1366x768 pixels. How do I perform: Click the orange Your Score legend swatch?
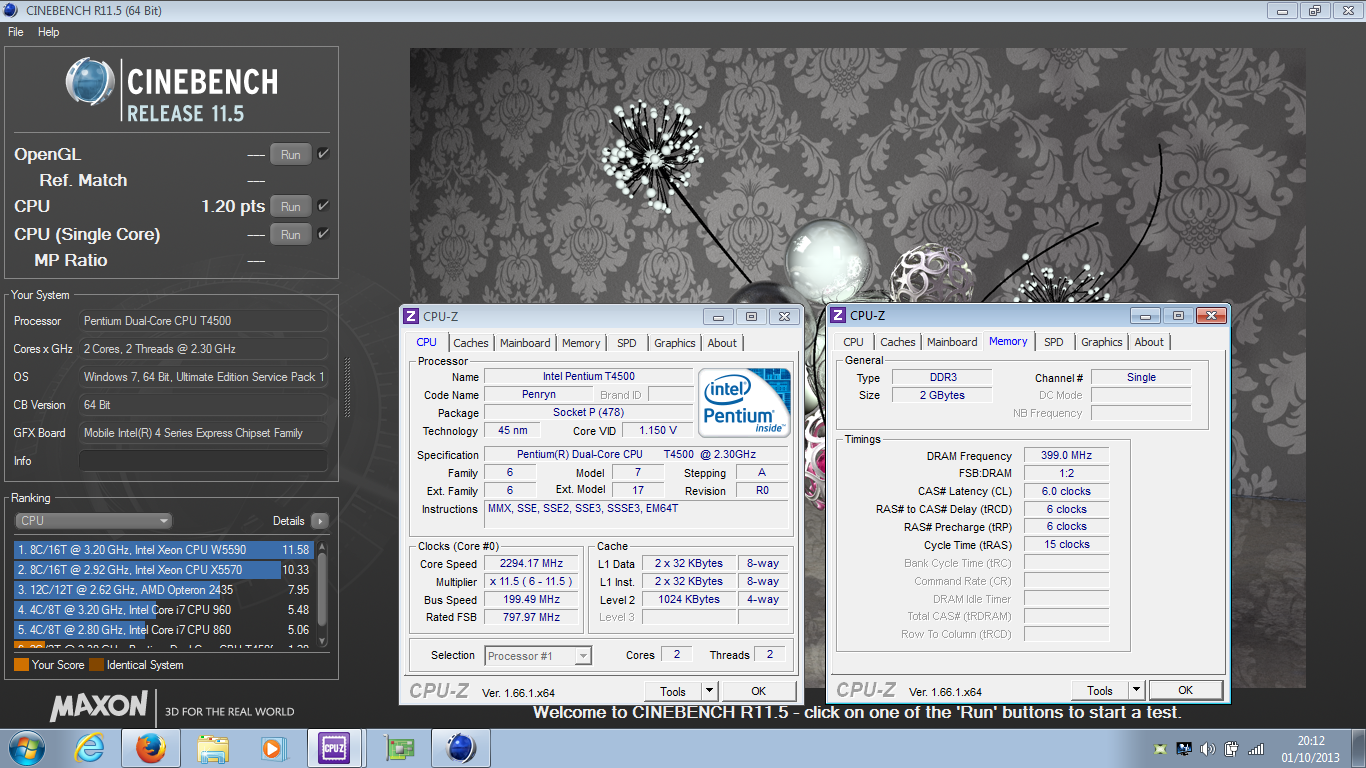coord(21,665)
